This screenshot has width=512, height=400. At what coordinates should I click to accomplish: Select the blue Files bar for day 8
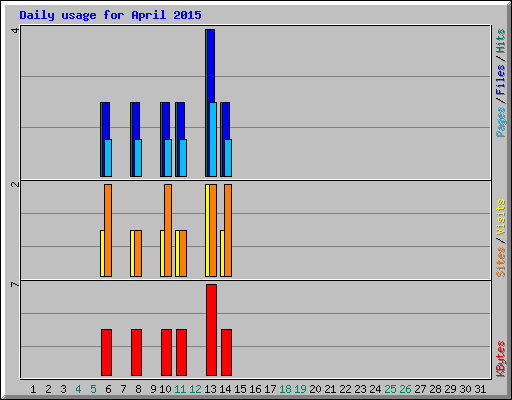136,121
